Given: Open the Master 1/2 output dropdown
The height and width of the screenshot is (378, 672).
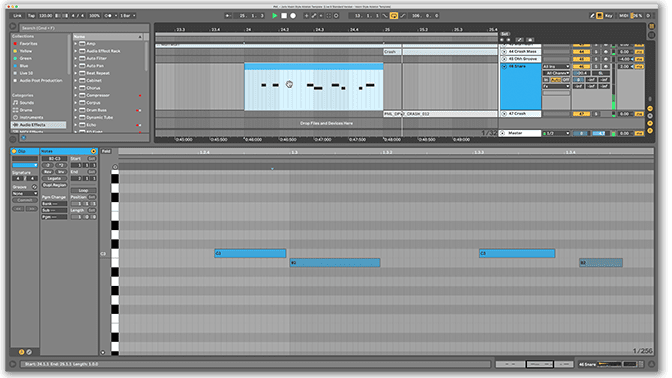Looking at the screenshot, I should click(556, 133).
